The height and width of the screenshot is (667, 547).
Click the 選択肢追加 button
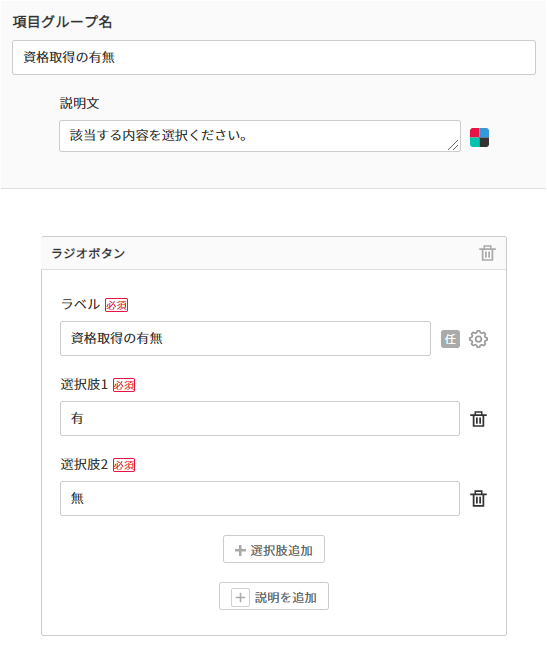(274, 549)
